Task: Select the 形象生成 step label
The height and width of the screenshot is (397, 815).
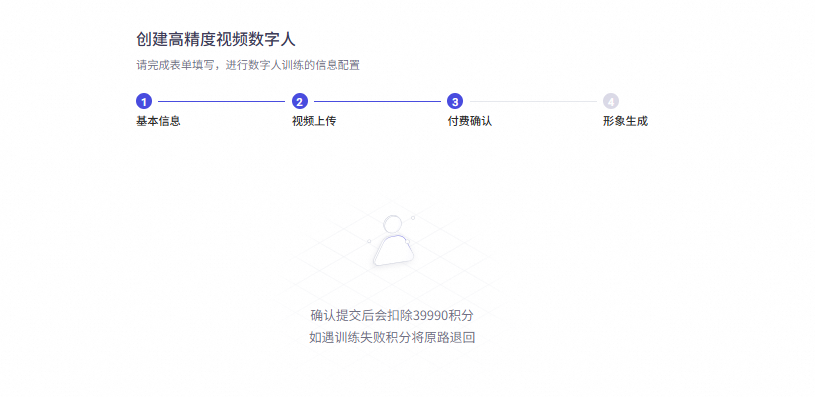Action: (x=625, y=121)
